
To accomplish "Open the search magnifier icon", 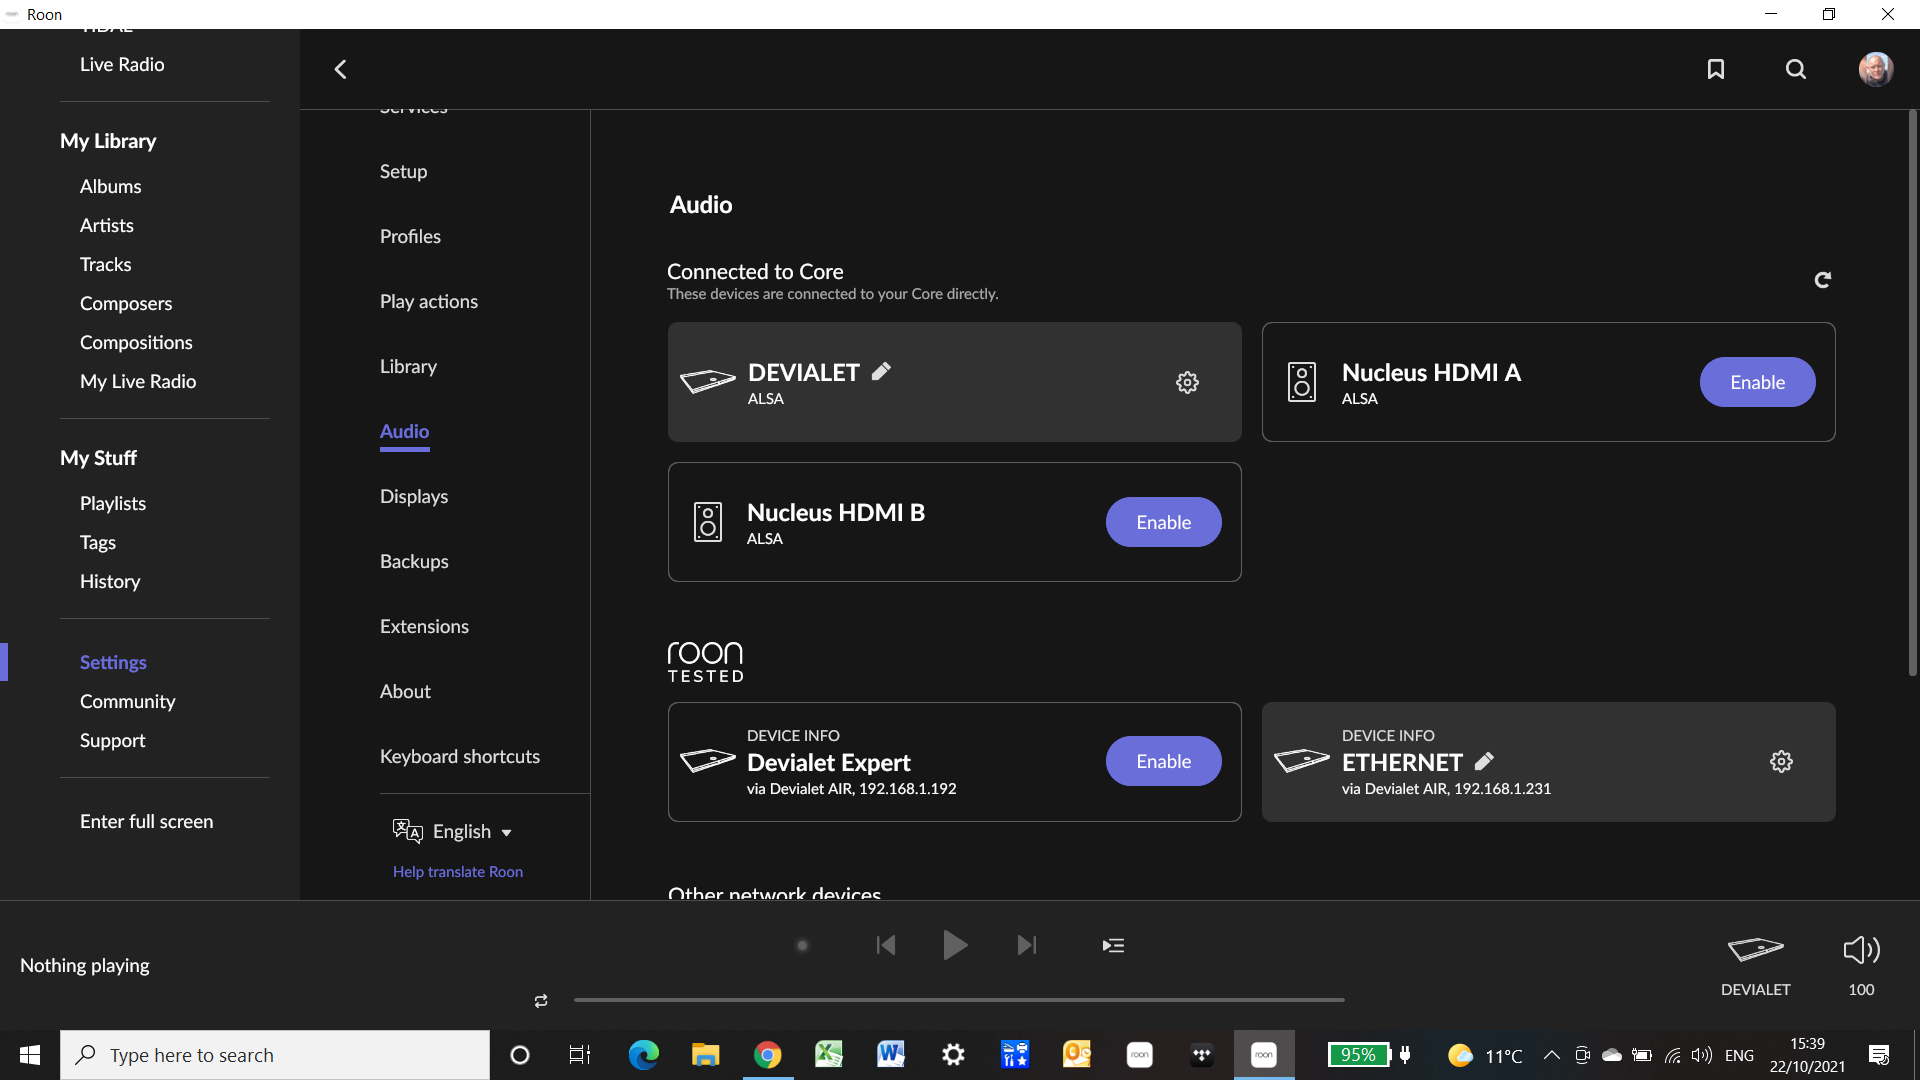I will [1796, 69].
